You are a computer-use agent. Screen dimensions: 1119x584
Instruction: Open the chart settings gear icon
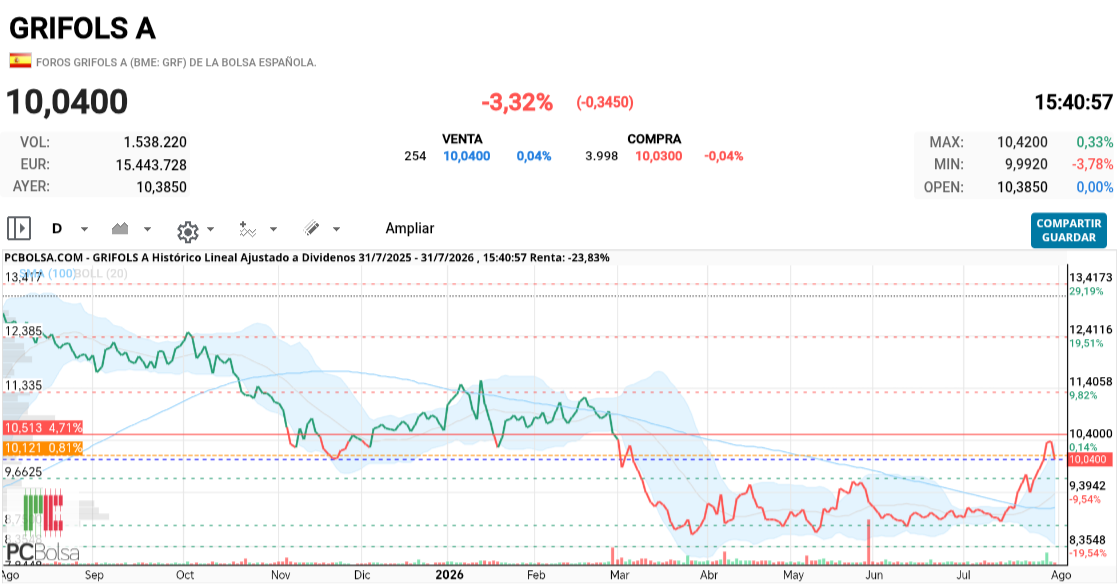(188, 231)
